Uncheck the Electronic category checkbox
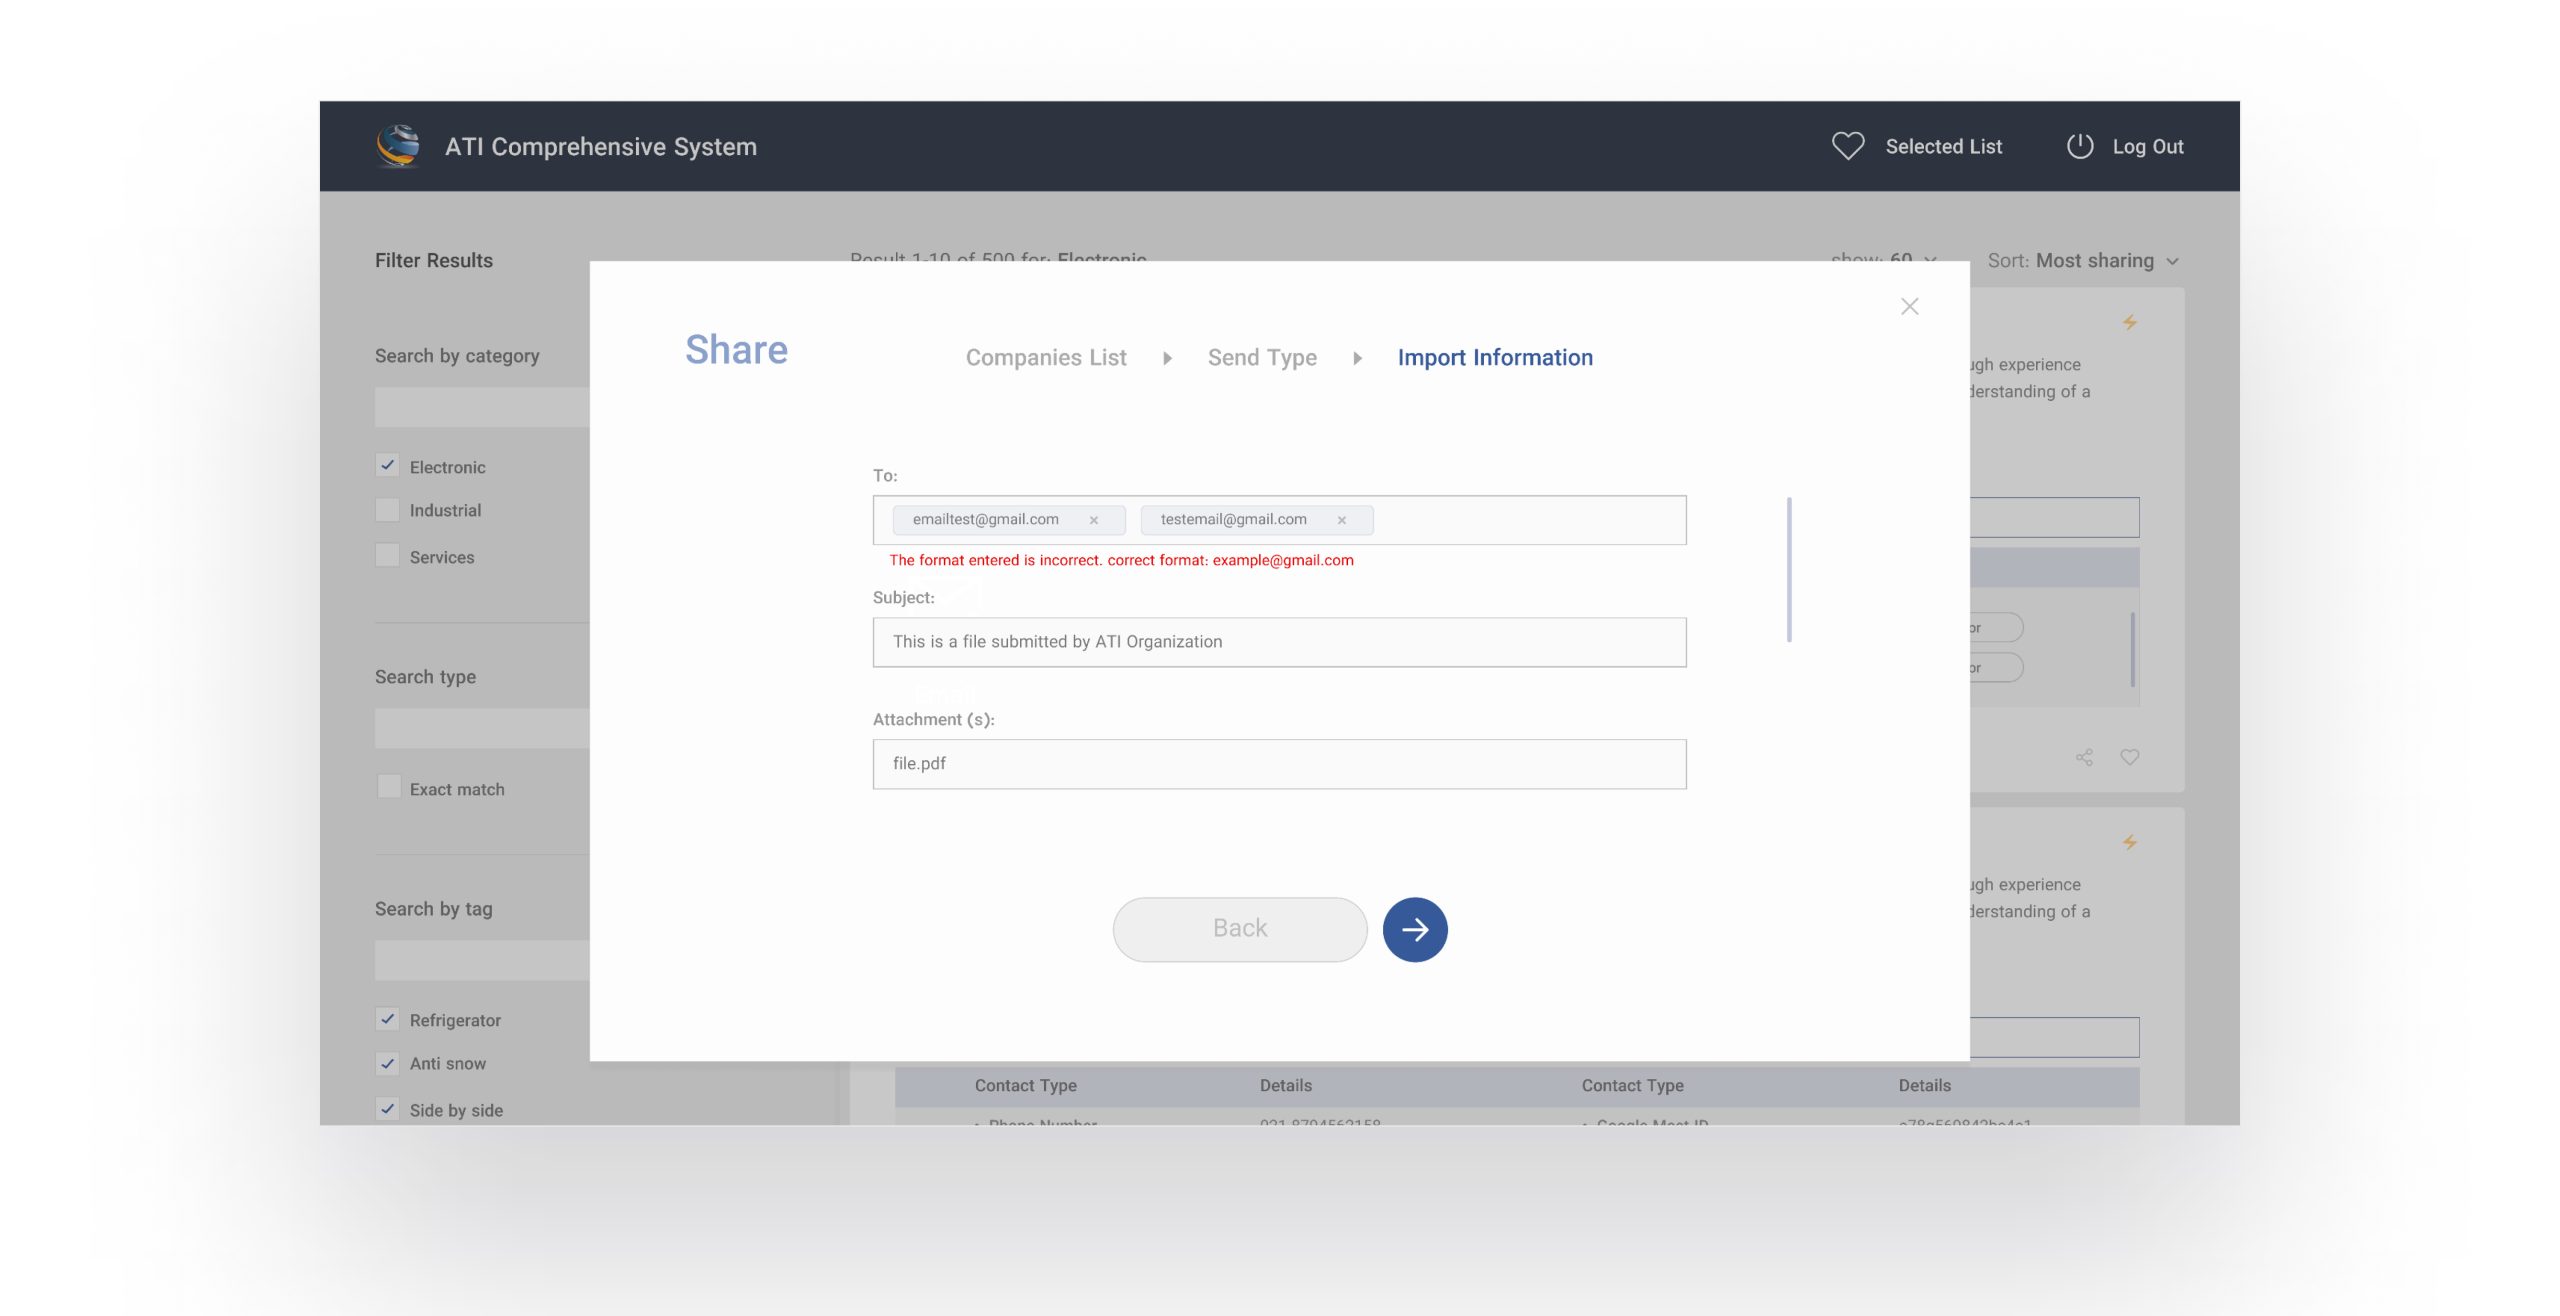 coord(388,466)
